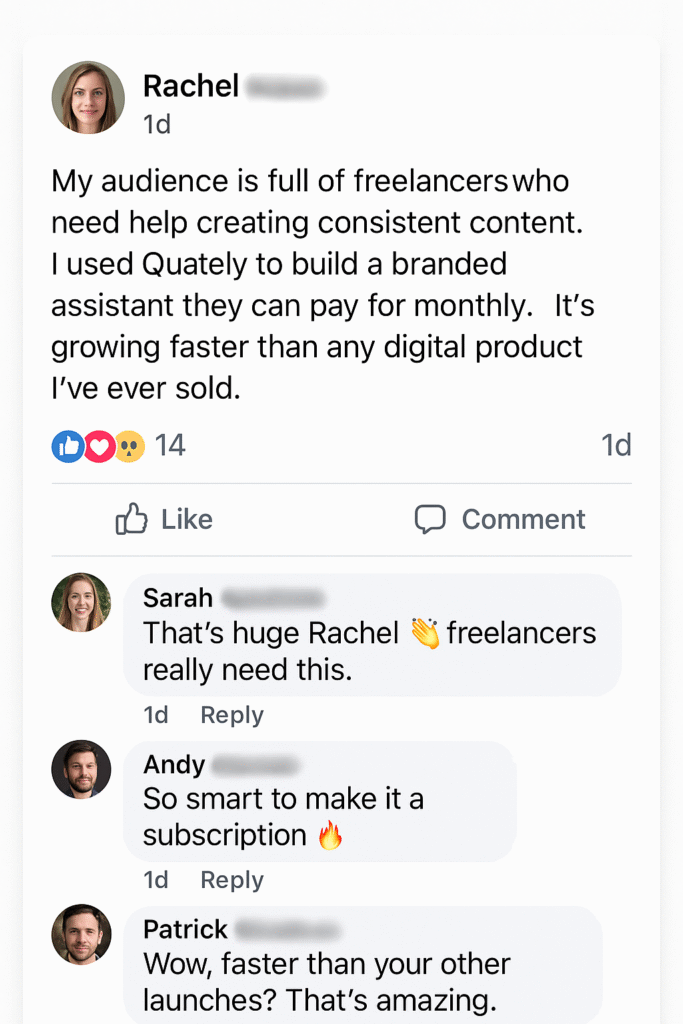Image resolution: width=683 pixels, height=1024 pixels.
Task: Open Patrick's profile picture
Action: point(81,934)
